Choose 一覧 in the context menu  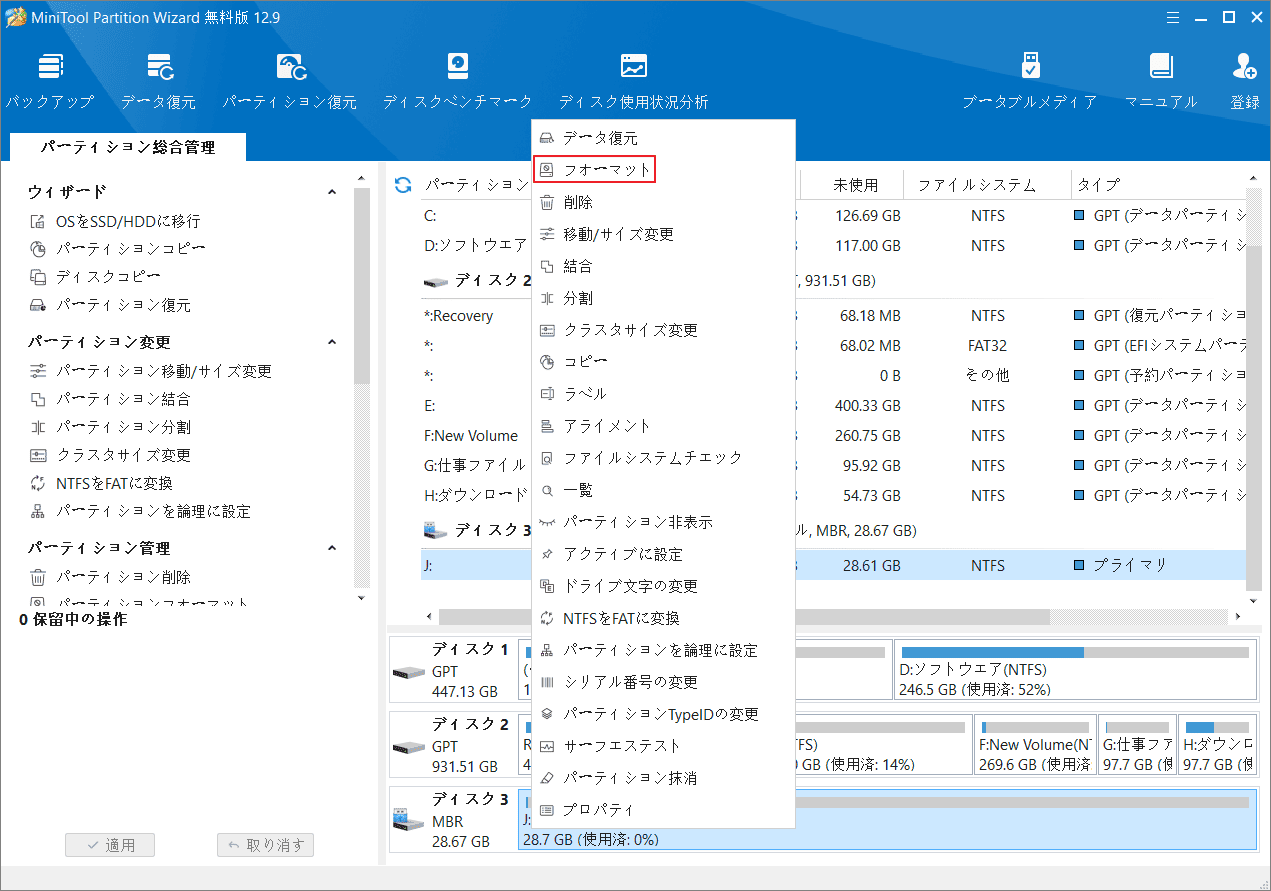[x=663, y=490]
